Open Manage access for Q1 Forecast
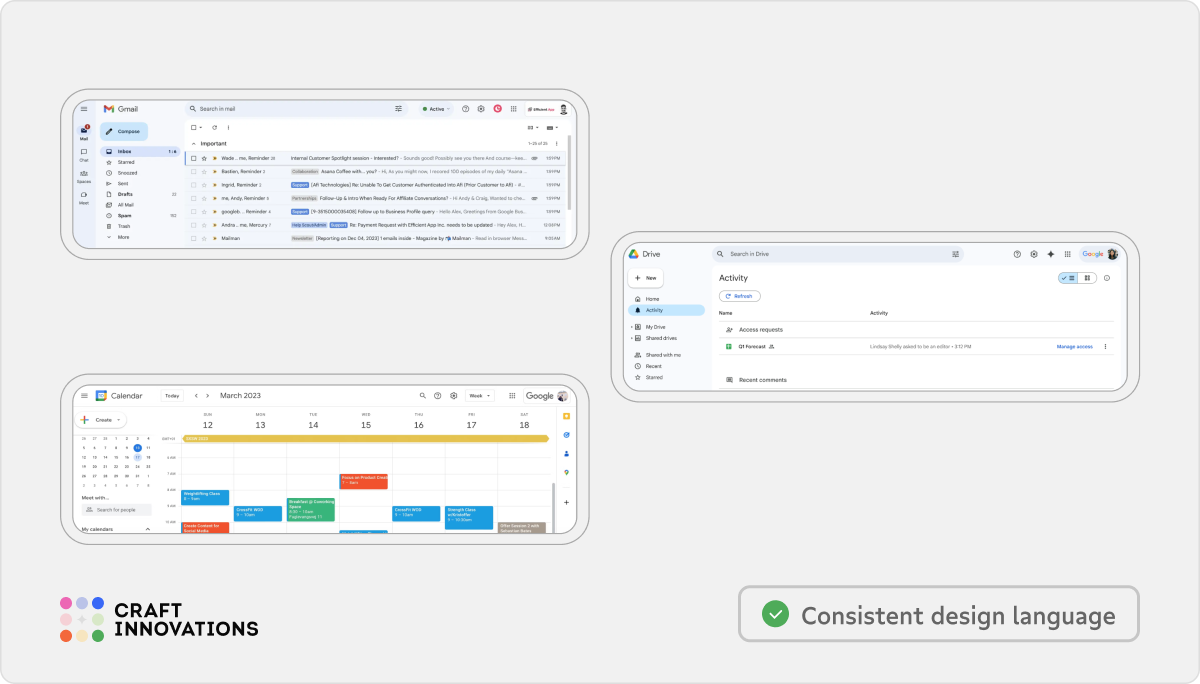The width and height of the screenshot is (1200, 684). 1074,346
